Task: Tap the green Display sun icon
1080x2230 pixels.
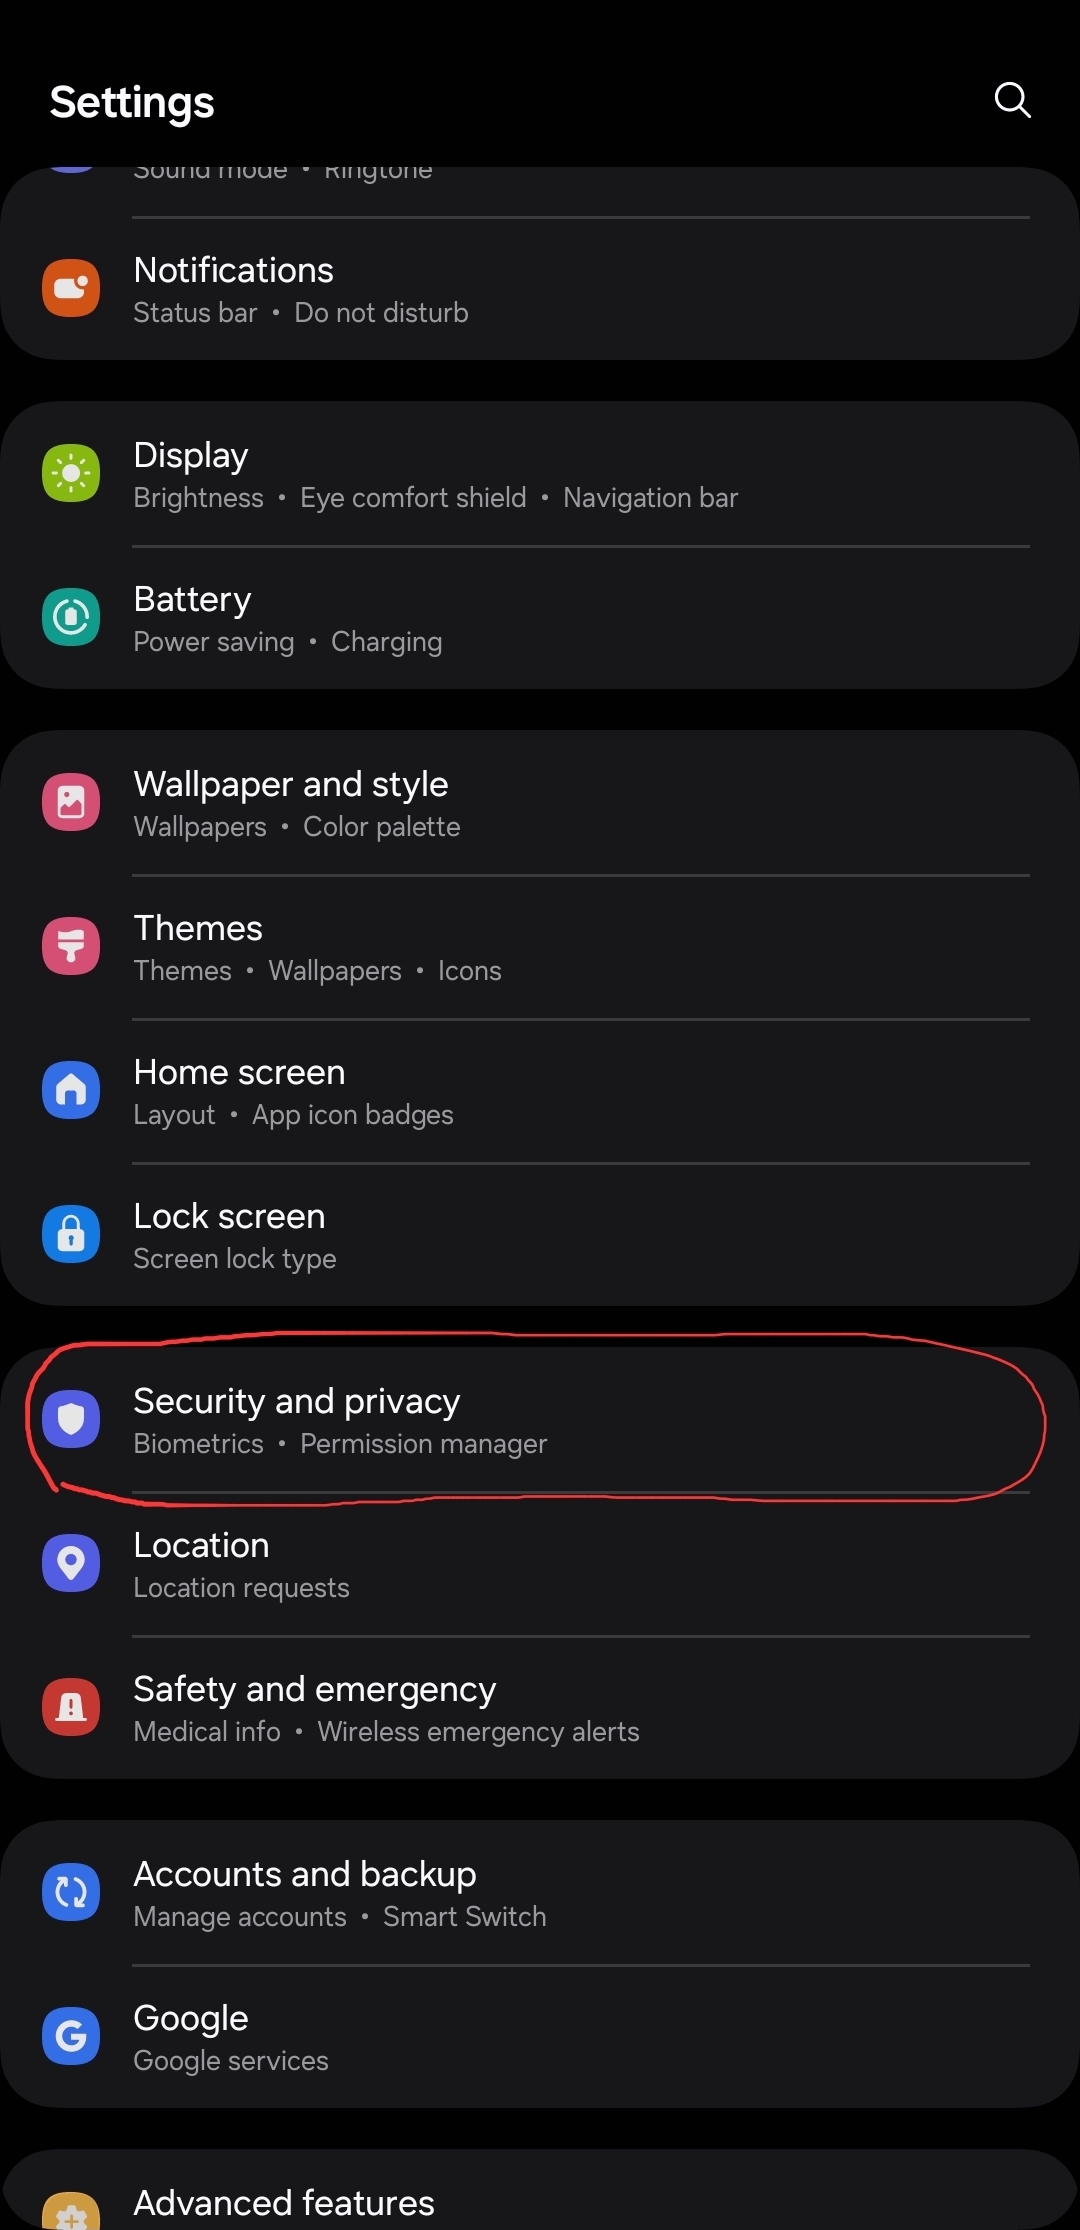Action: (x=71, y=473)
